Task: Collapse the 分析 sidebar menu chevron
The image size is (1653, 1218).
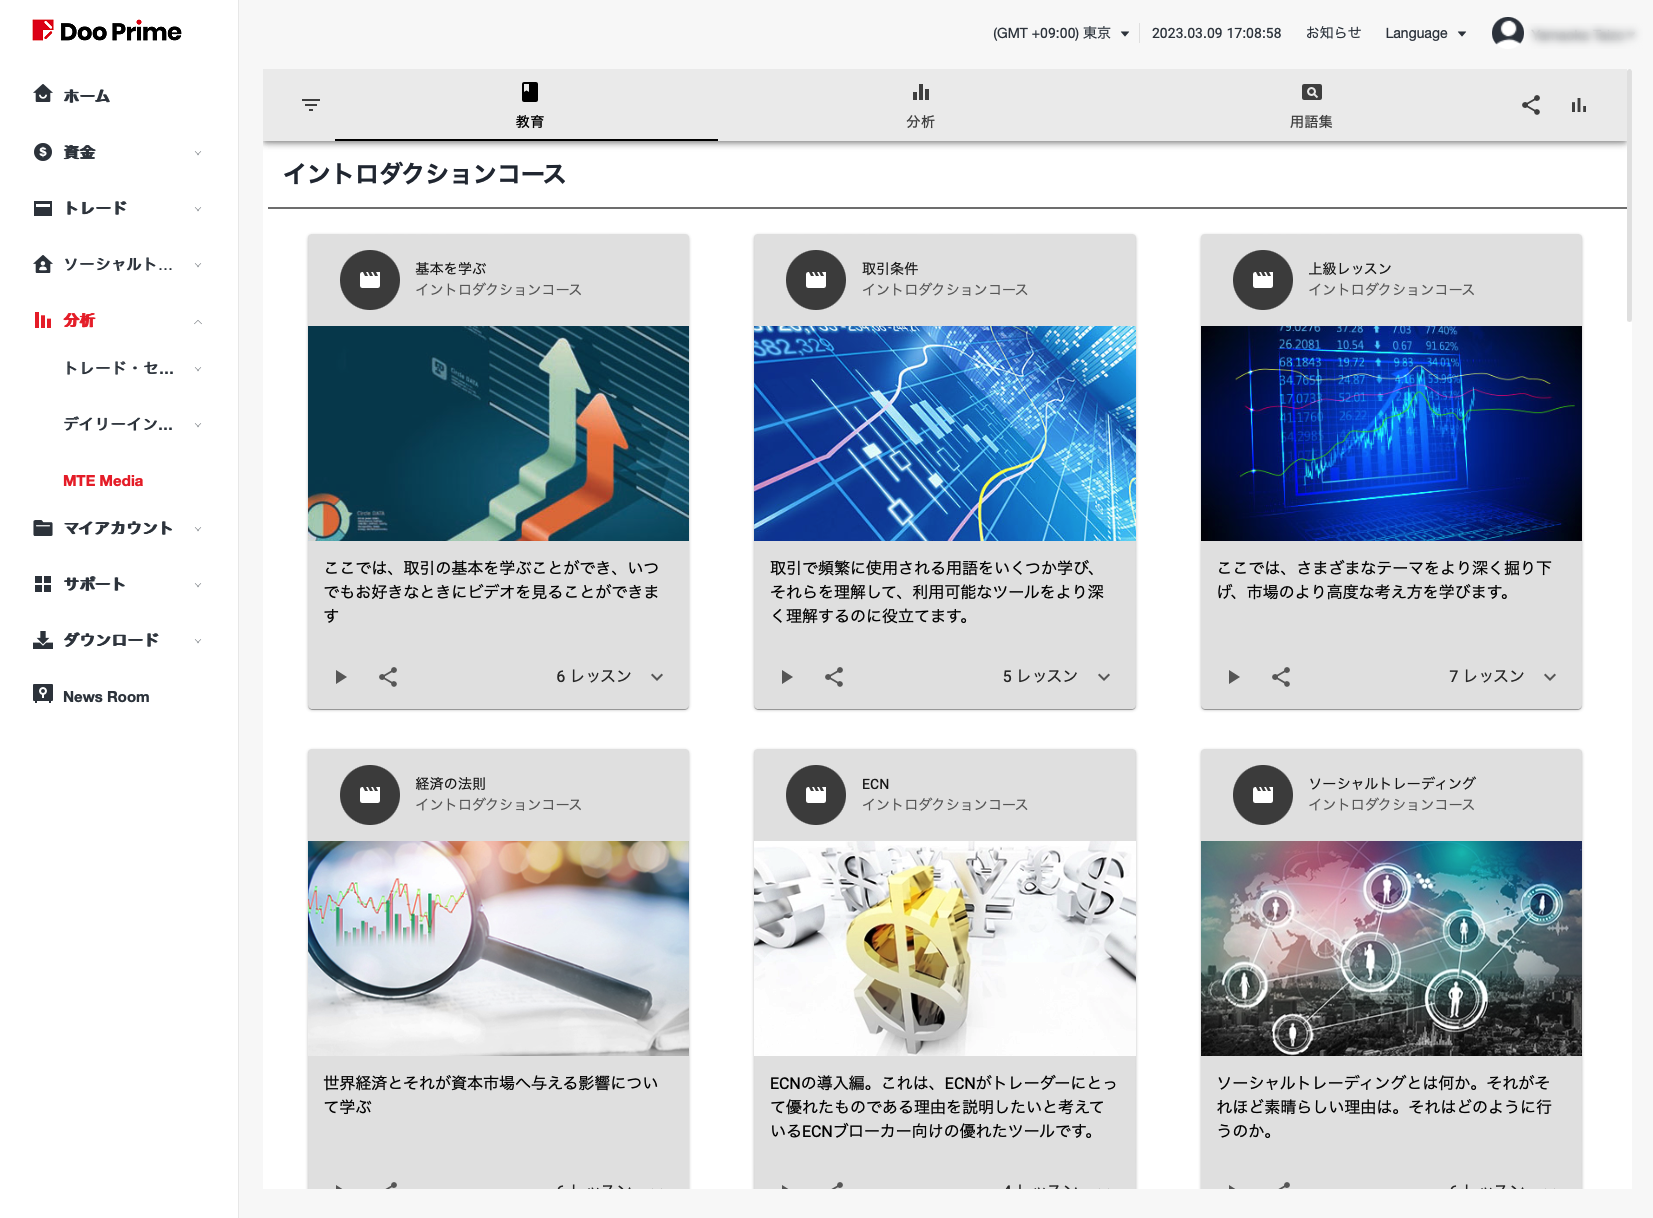Action: [198, 321]
